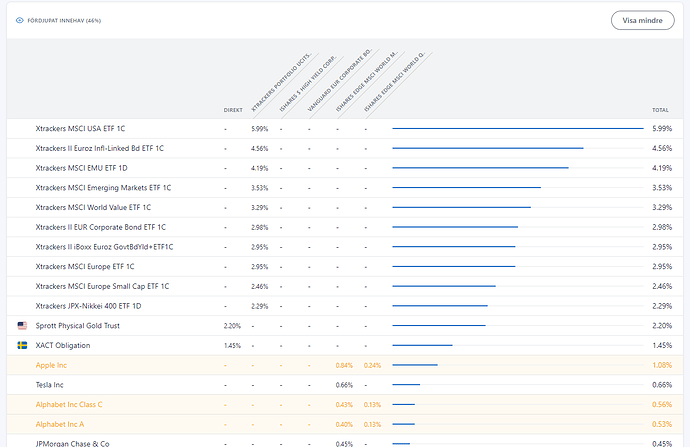Select the Alphabet Inc A name
The height and width of the screenshot is (447, 690).
click(59, 424)
